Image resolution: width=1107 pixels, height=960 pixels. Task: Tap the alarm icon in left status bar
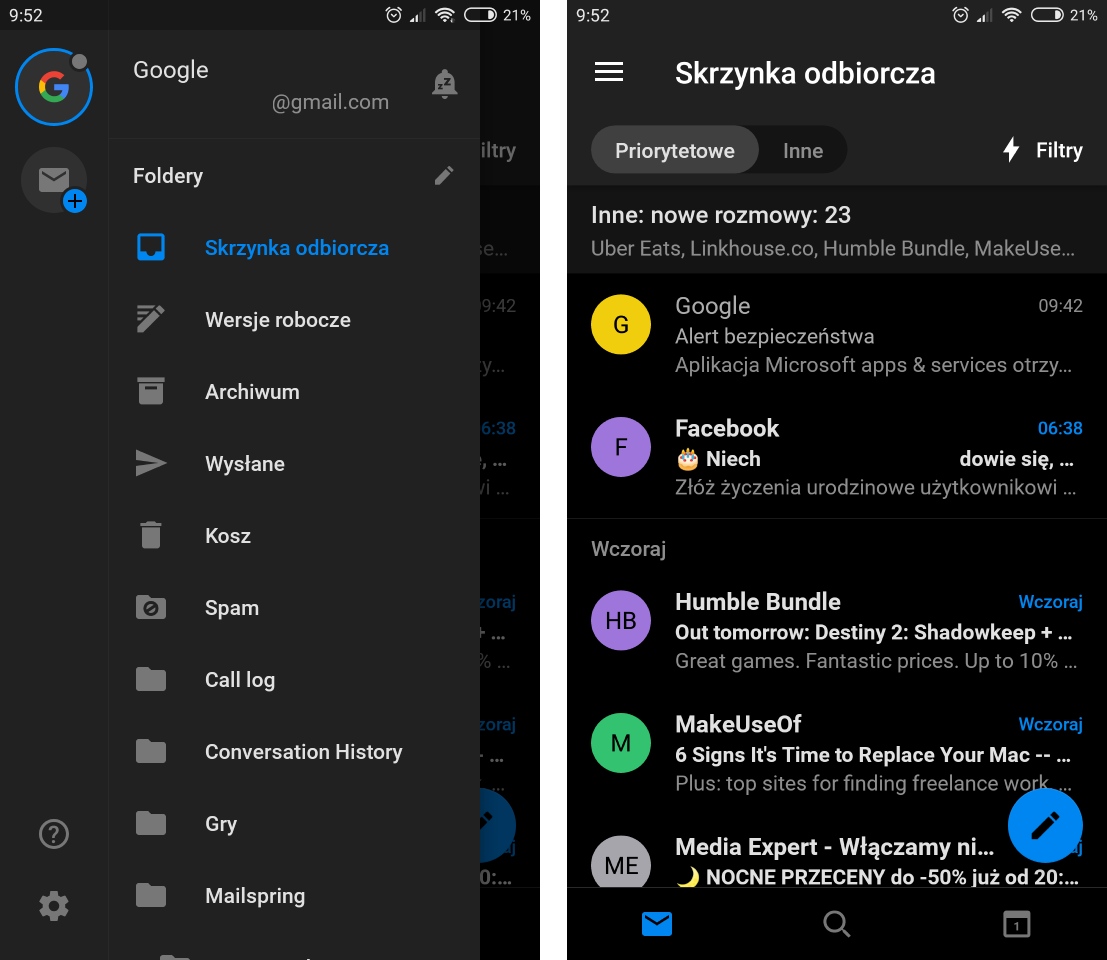coord(393,15)
